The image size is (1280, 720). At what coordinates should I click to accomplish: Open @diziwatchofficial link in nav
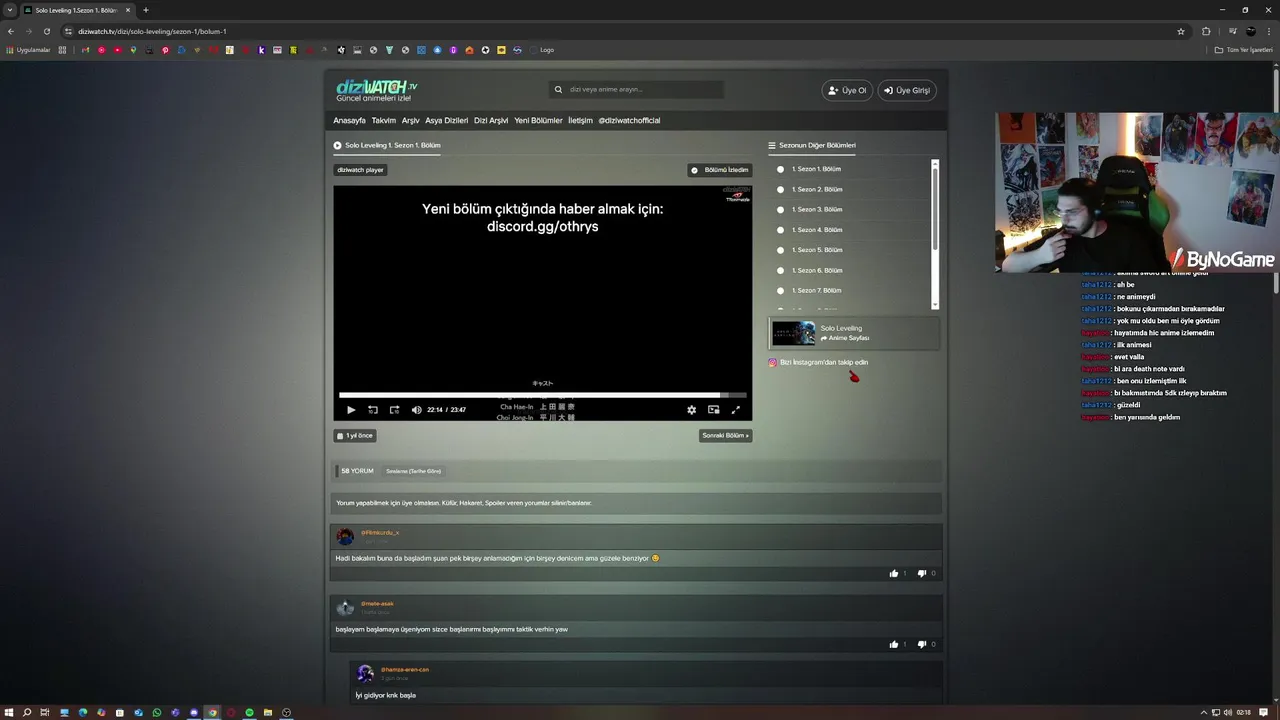629,120
